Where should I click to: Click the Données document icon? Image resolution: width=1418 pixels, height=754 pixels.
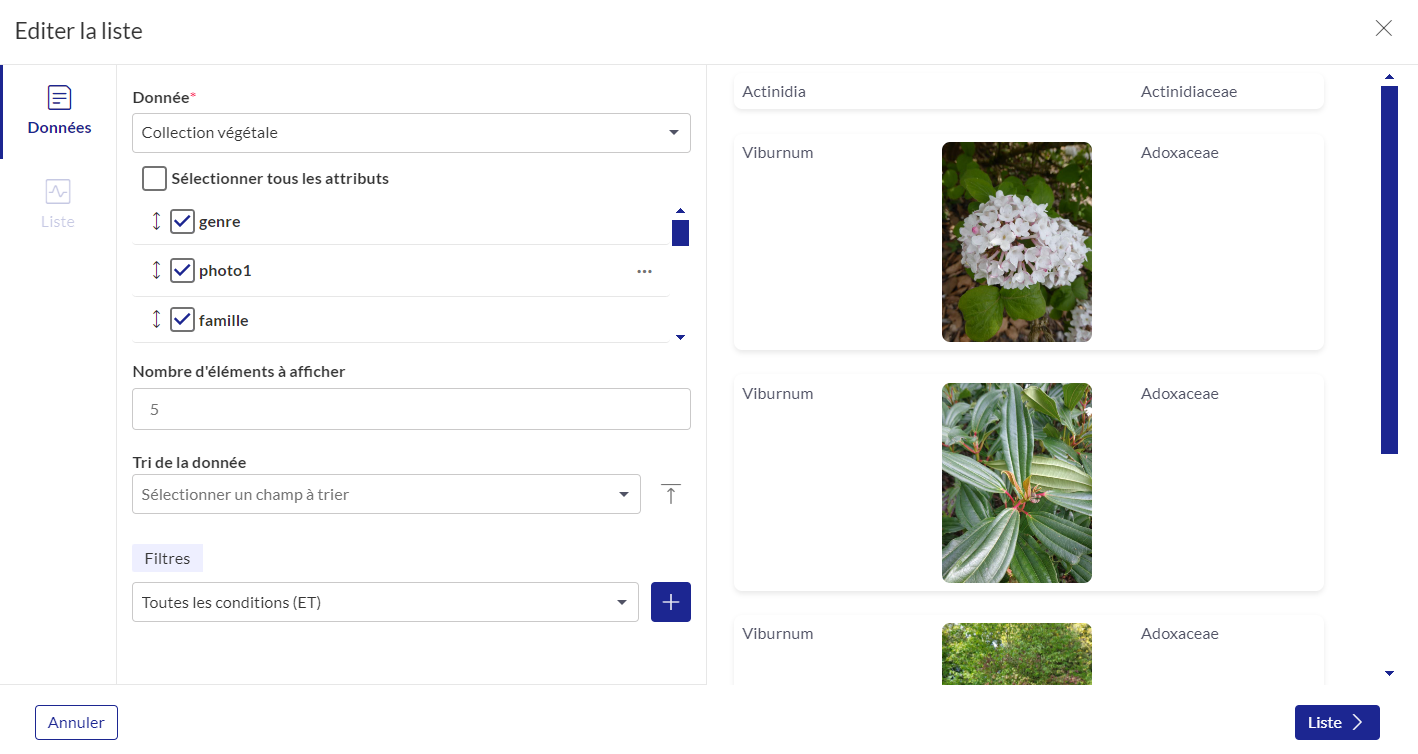tap(60, 97)
